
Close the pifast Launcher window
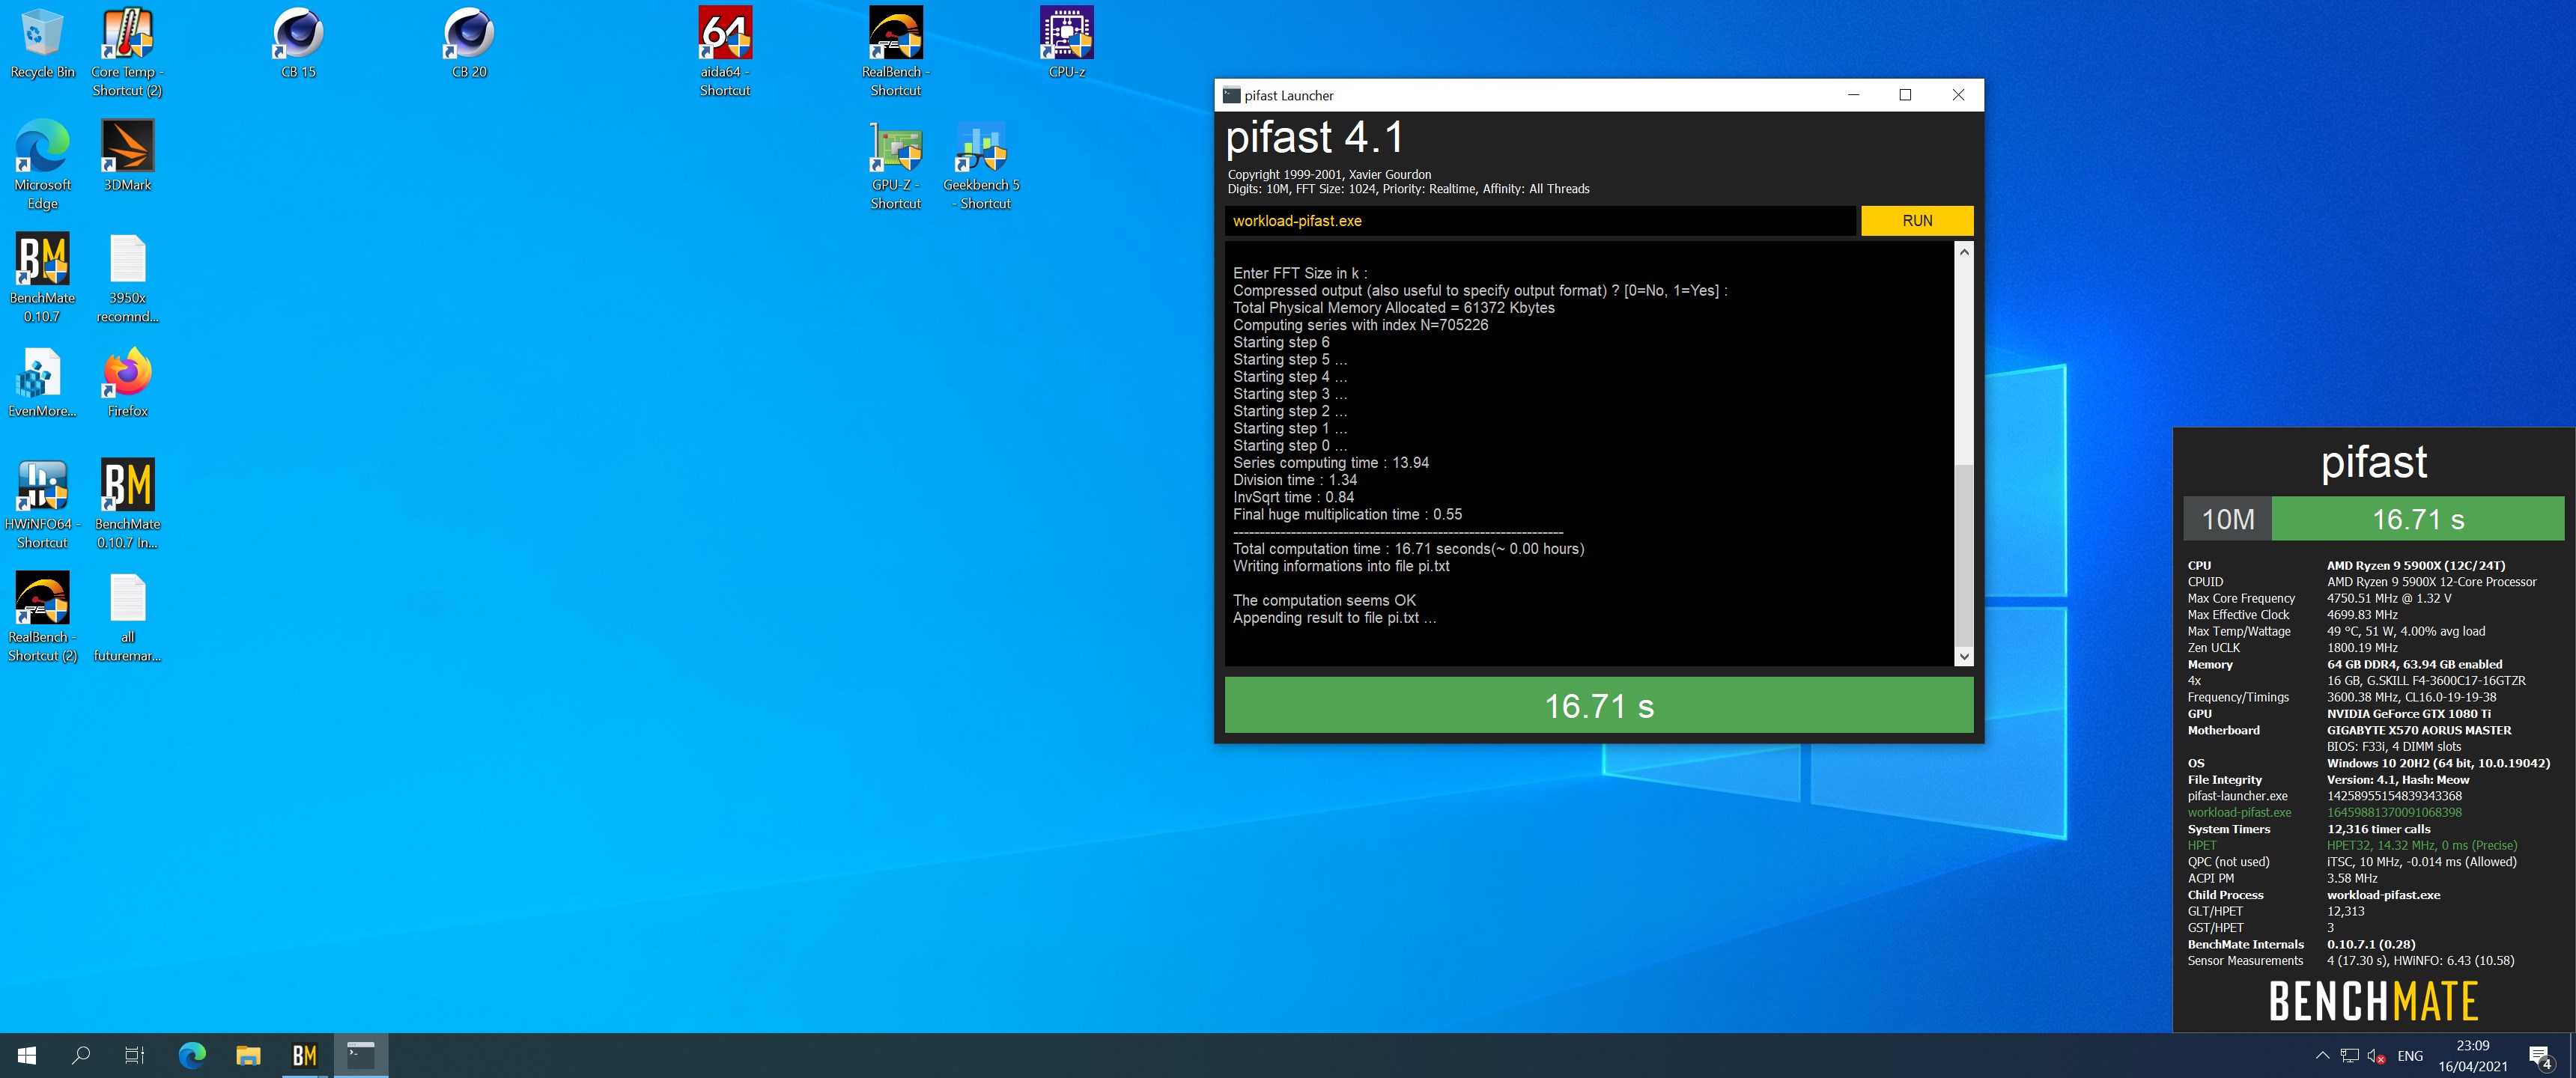[x=1958, y=95]
